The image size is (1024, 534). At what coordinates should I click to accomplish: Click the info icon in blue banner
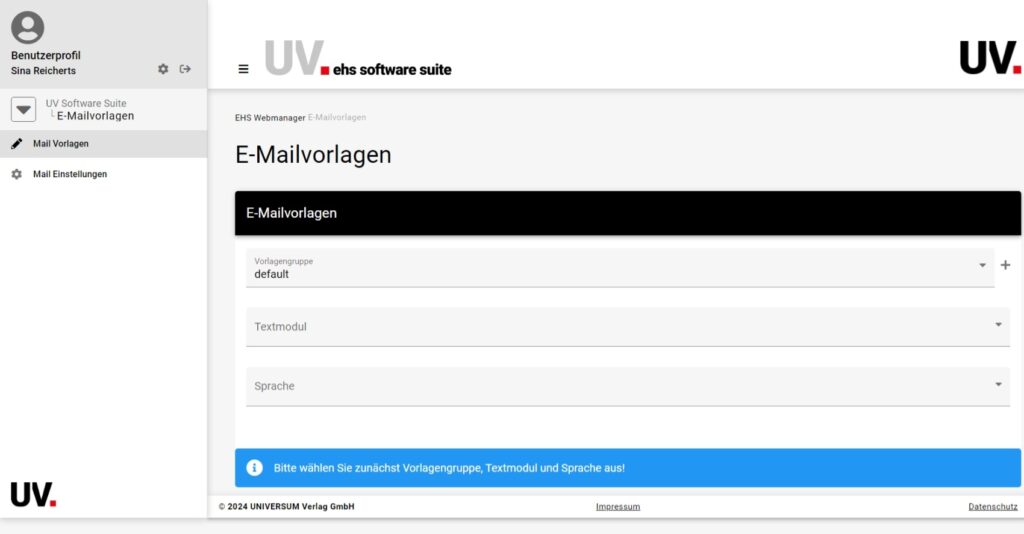point(255,467)
